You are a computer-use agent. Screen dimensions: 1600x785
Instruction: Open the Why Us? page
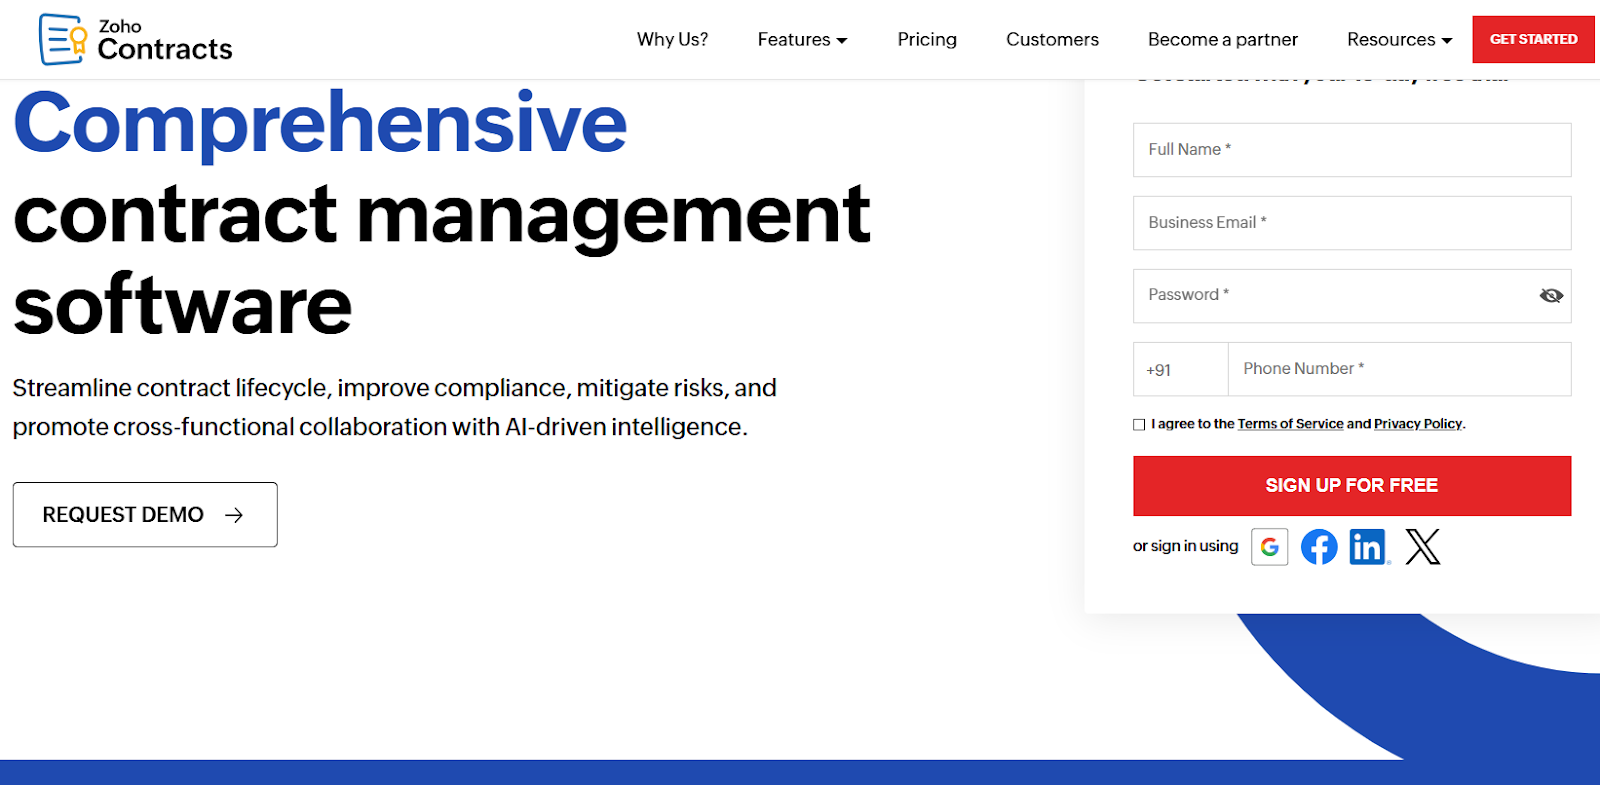672,40
